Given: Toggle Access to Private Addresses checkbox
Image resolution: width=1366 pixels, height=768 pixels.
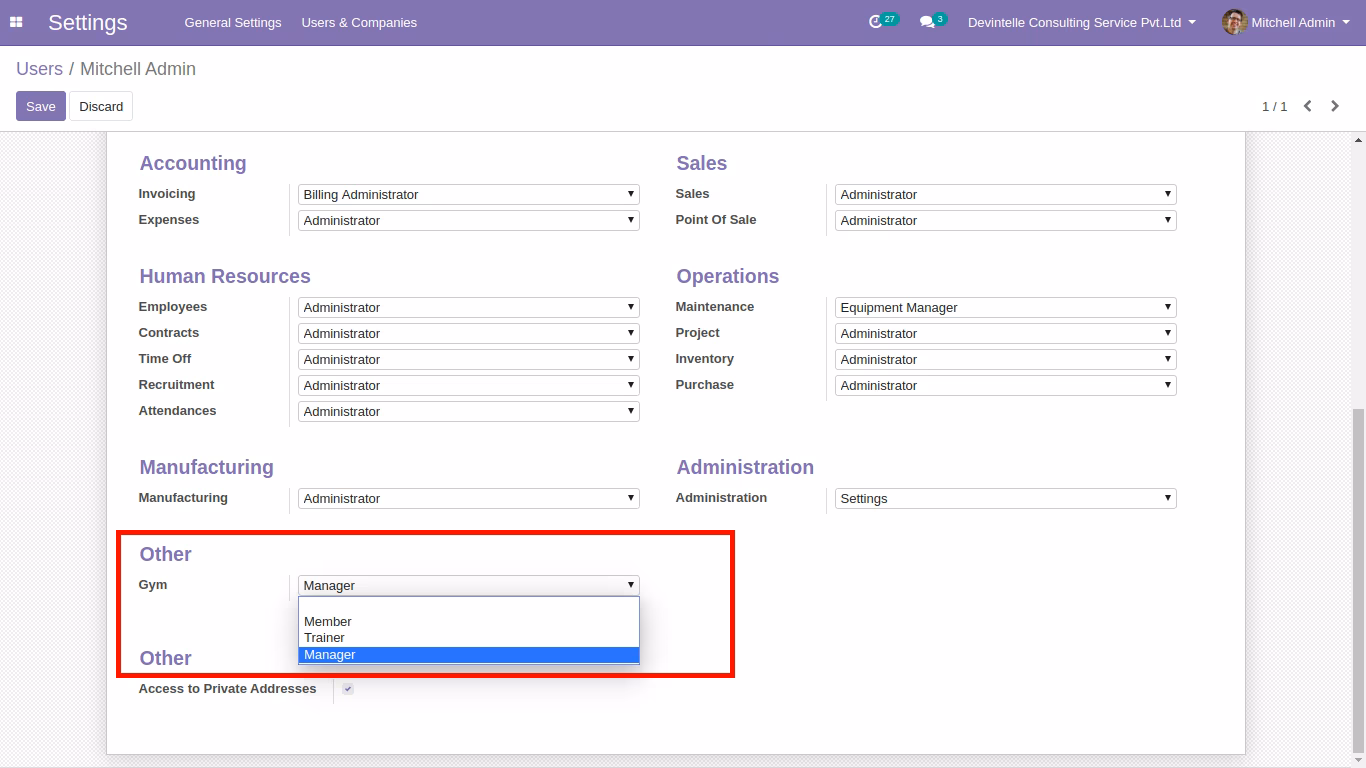Looking at the screenshot, I should point(348,689).
